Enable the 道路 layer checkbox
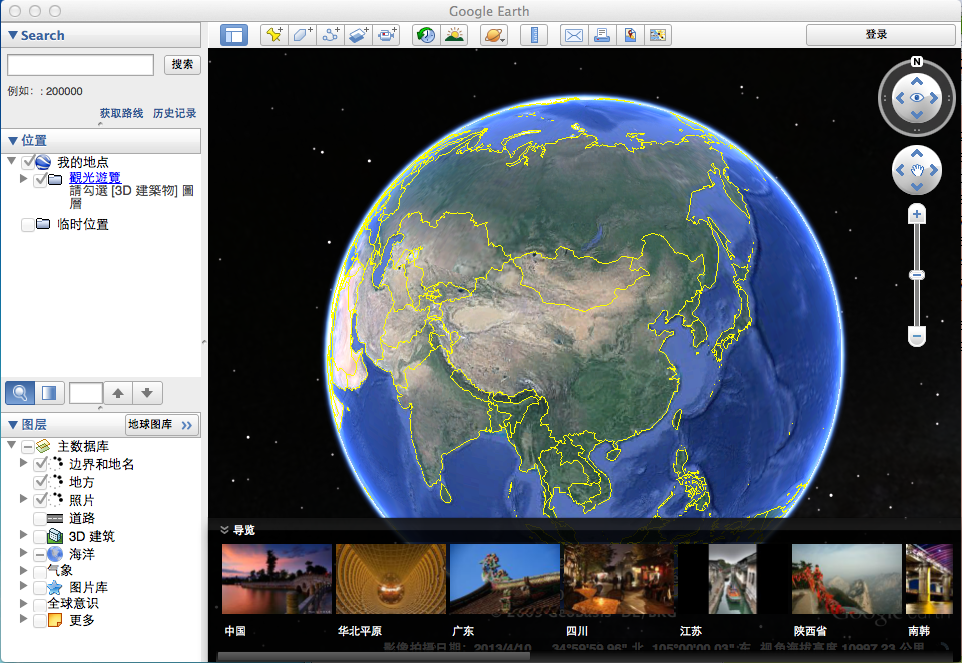962x663 pixels. [x=40, y=518]
